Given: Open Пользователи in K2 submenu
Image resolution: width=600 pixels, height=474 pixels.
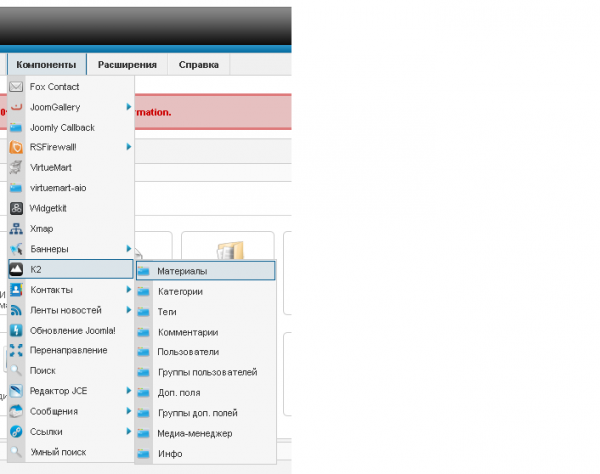Looking at the screenshot, I should click(205, 352).
